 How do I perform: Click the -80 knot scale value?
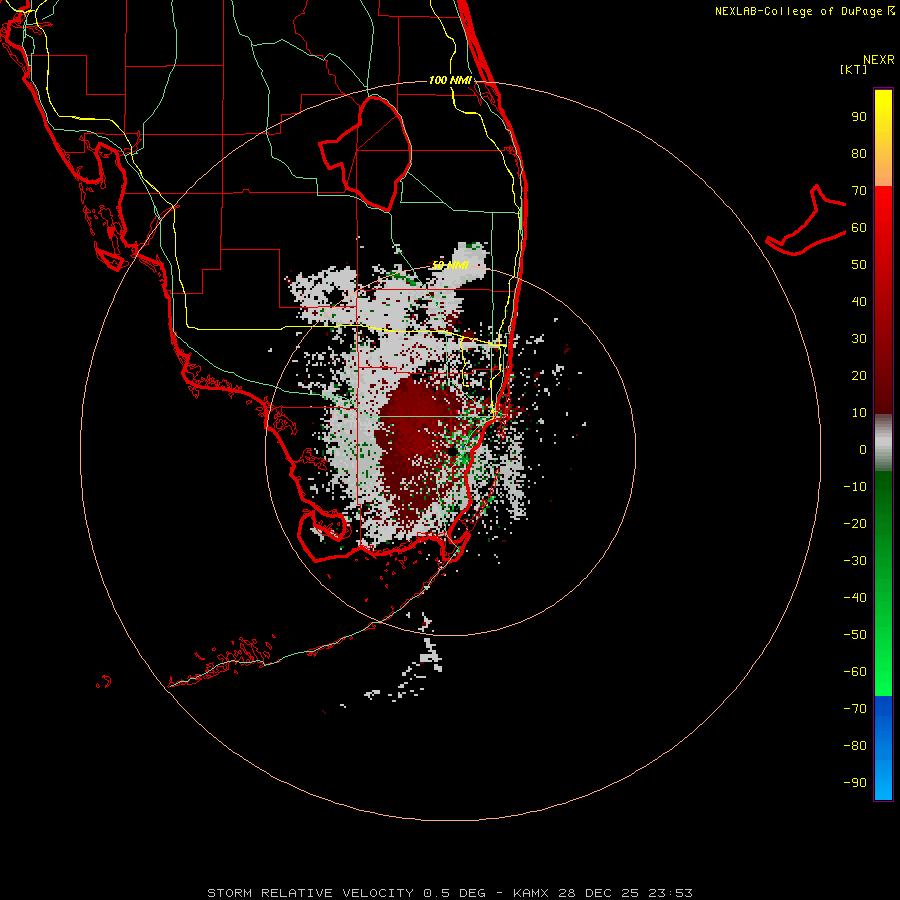tap(855, 746)
